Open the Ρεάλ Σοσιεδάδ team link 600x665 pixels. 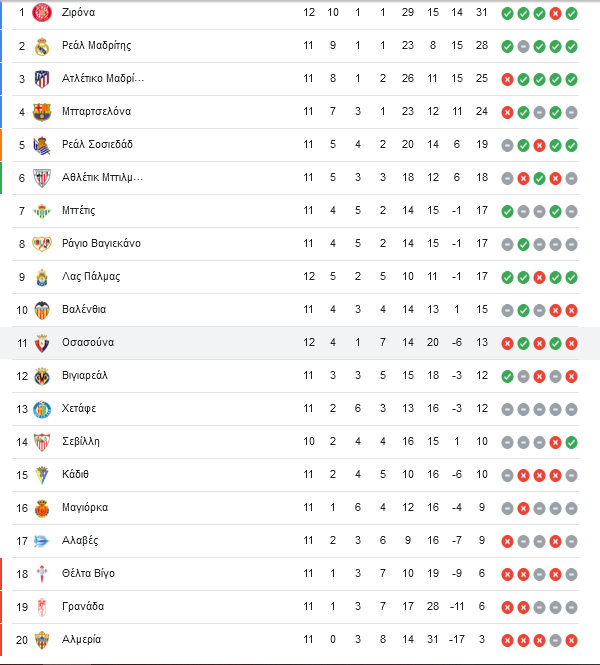click(97, 145)
